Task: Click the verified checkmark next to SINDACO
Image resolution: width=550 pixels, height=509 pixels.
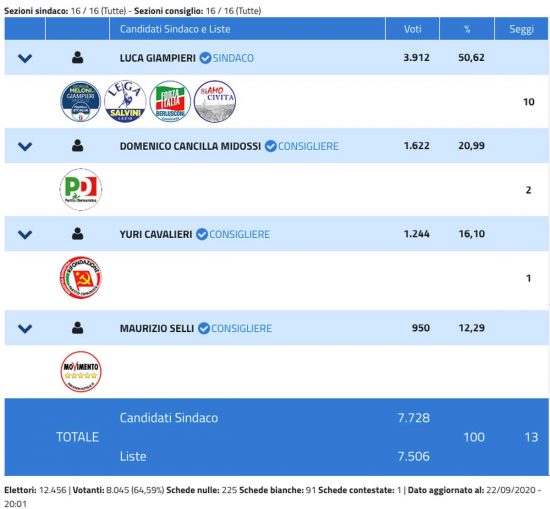Action: [205, 58]
